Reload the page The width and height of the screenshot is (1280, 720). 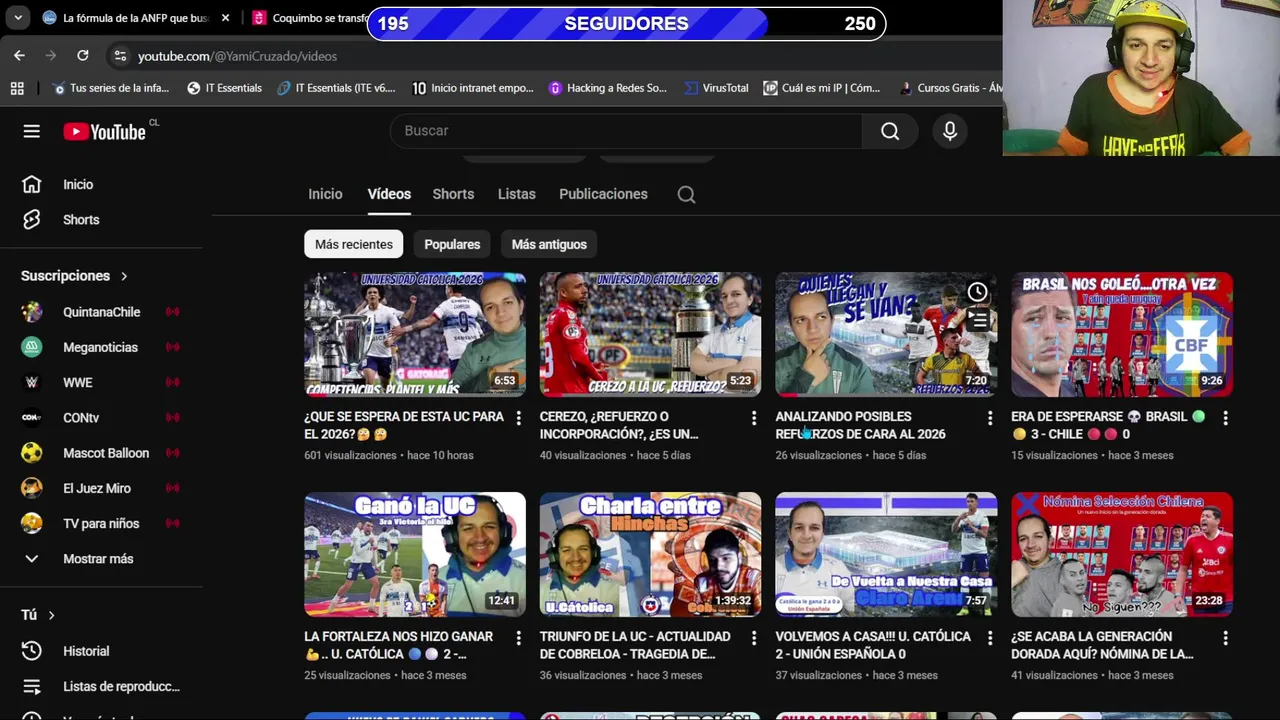83,56
